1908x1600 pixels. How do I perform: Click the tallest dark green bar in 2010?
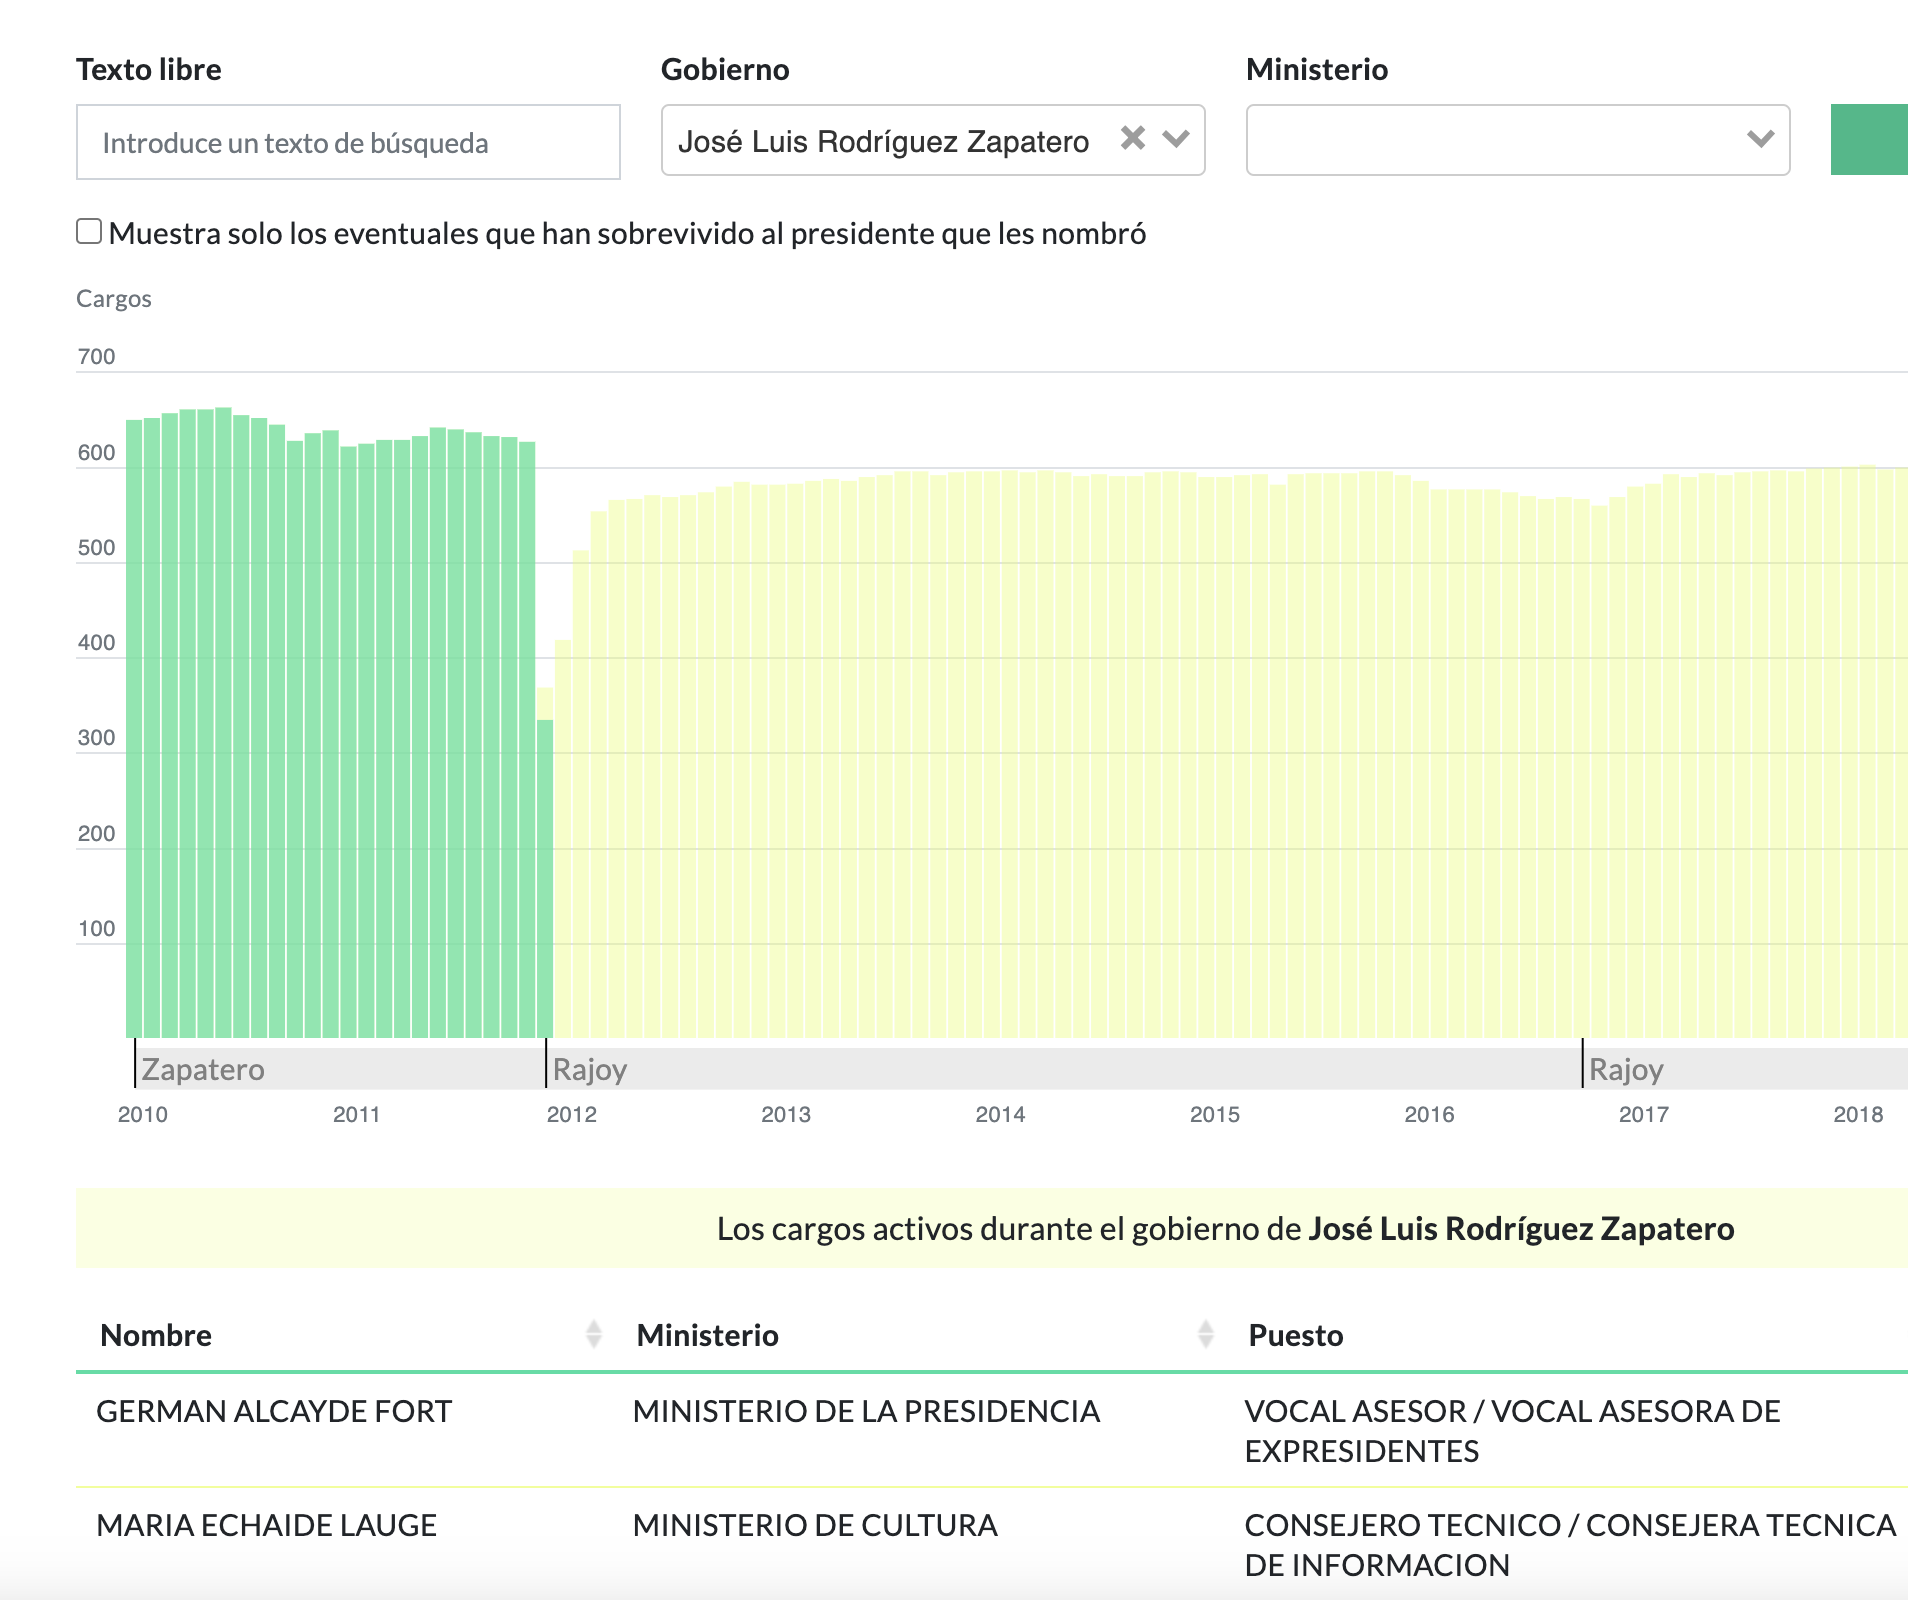click(224, 720)
